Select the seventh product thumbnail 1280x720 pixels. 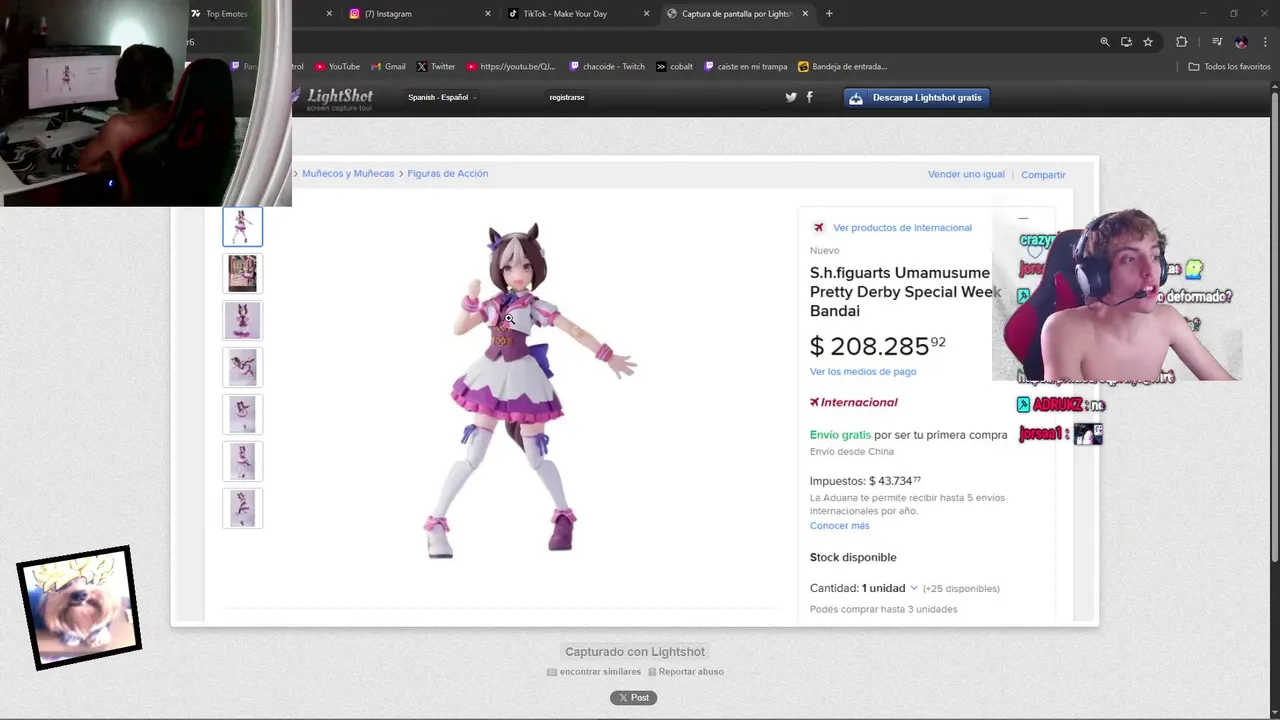click(x=242, y=508)
